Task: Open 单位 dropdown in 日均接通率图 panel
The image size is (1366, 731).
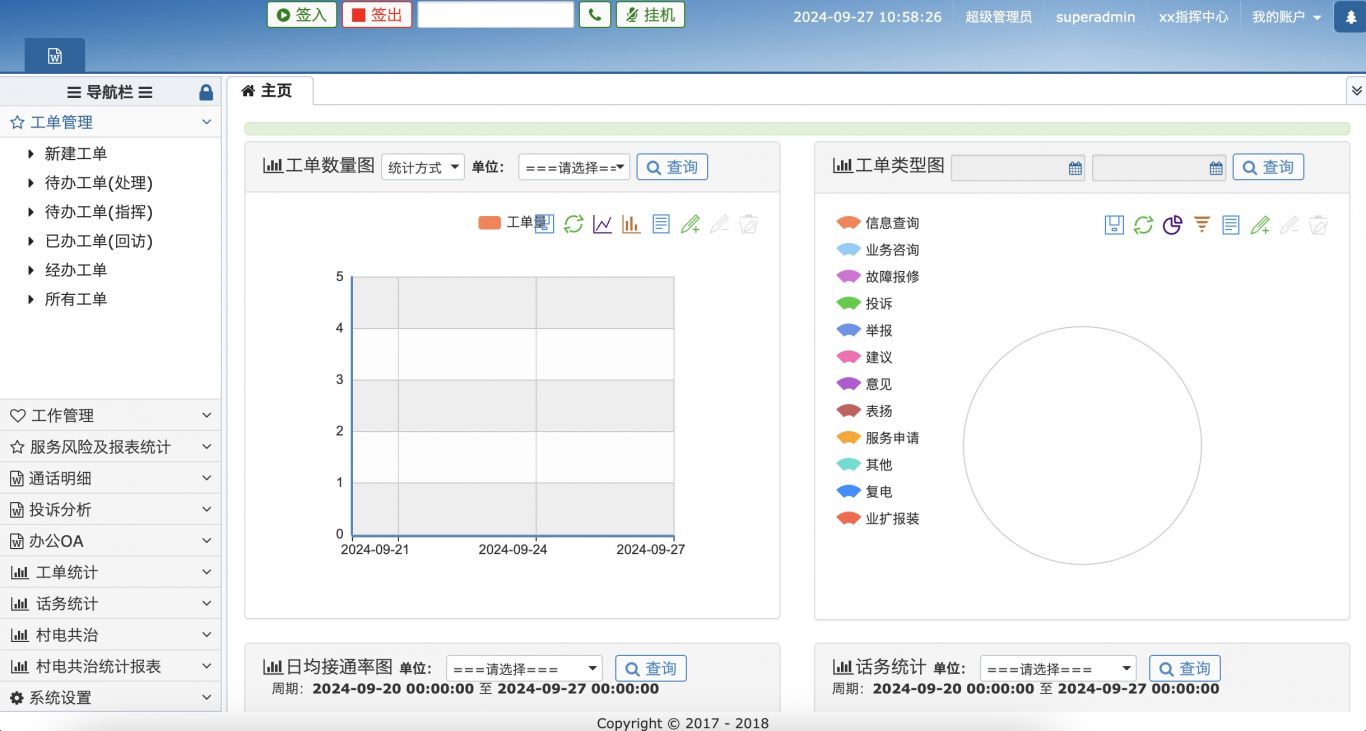Action: [x=524, y=668]
